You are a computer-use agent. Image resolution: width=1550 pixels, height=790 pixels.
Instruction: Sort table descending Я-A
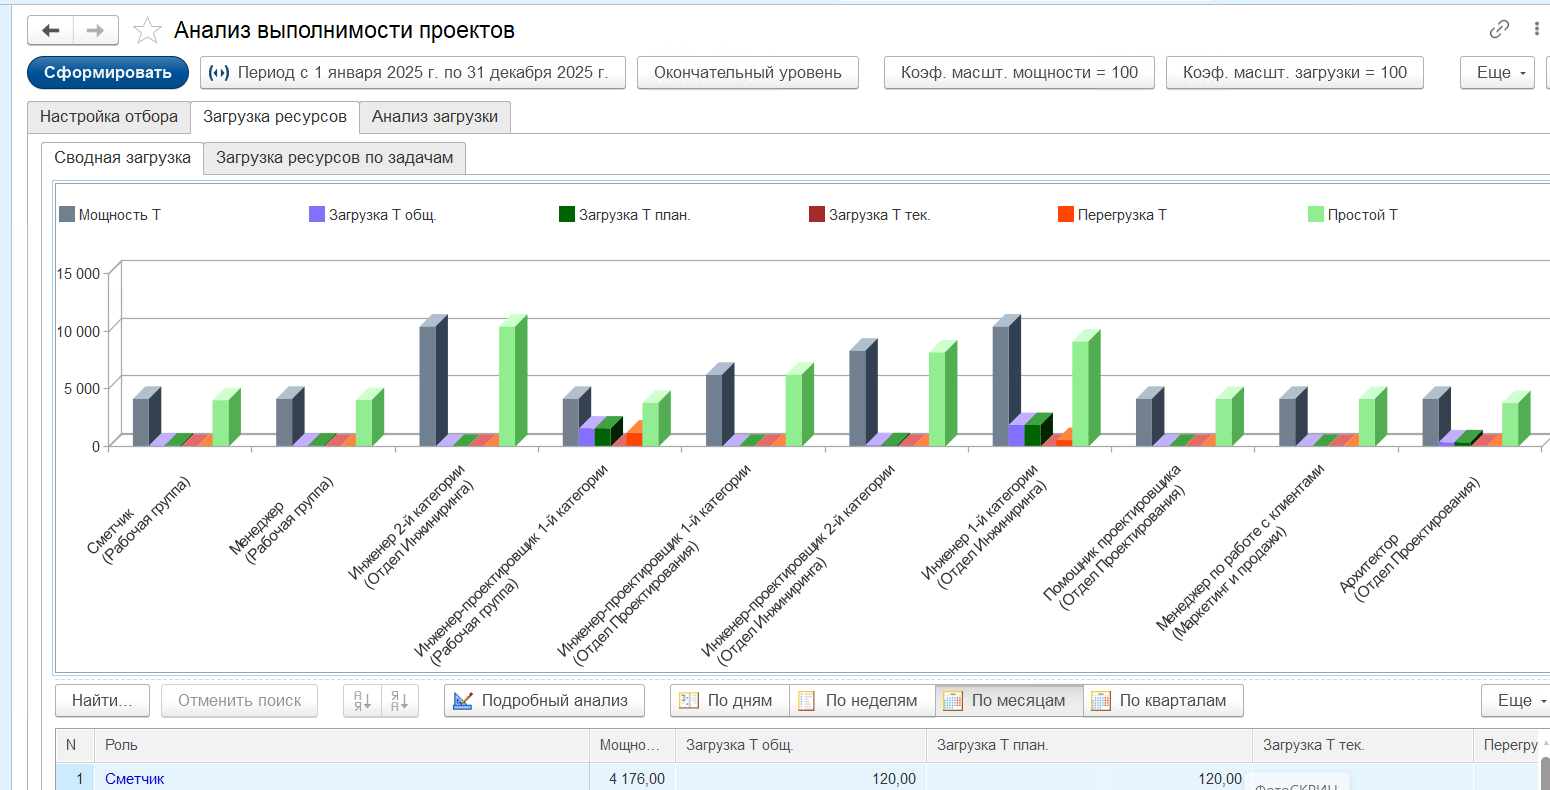coord(399,700)
